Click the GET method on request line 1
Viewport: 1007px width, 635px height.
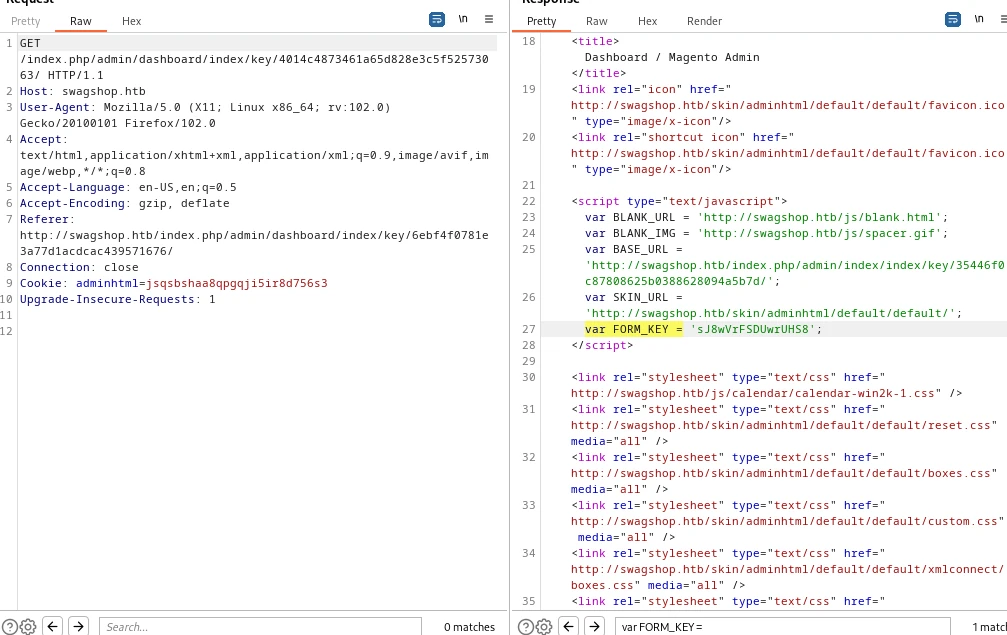click(30, 43)
